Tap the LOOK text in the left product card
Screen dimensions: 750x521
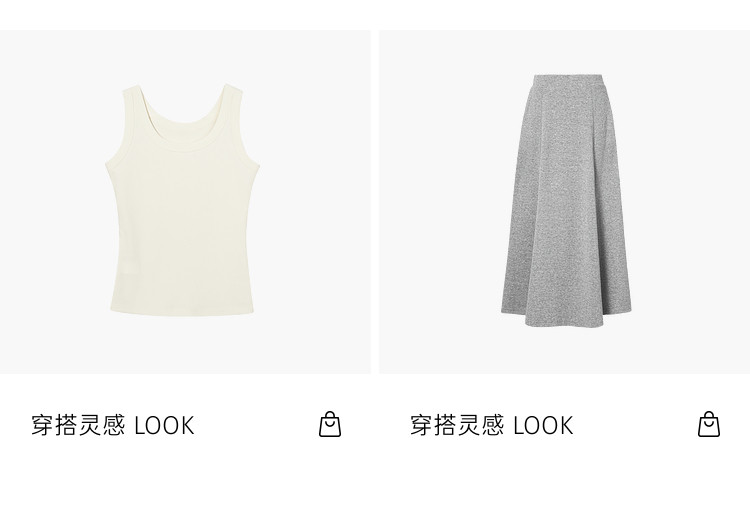pos(165,425)
